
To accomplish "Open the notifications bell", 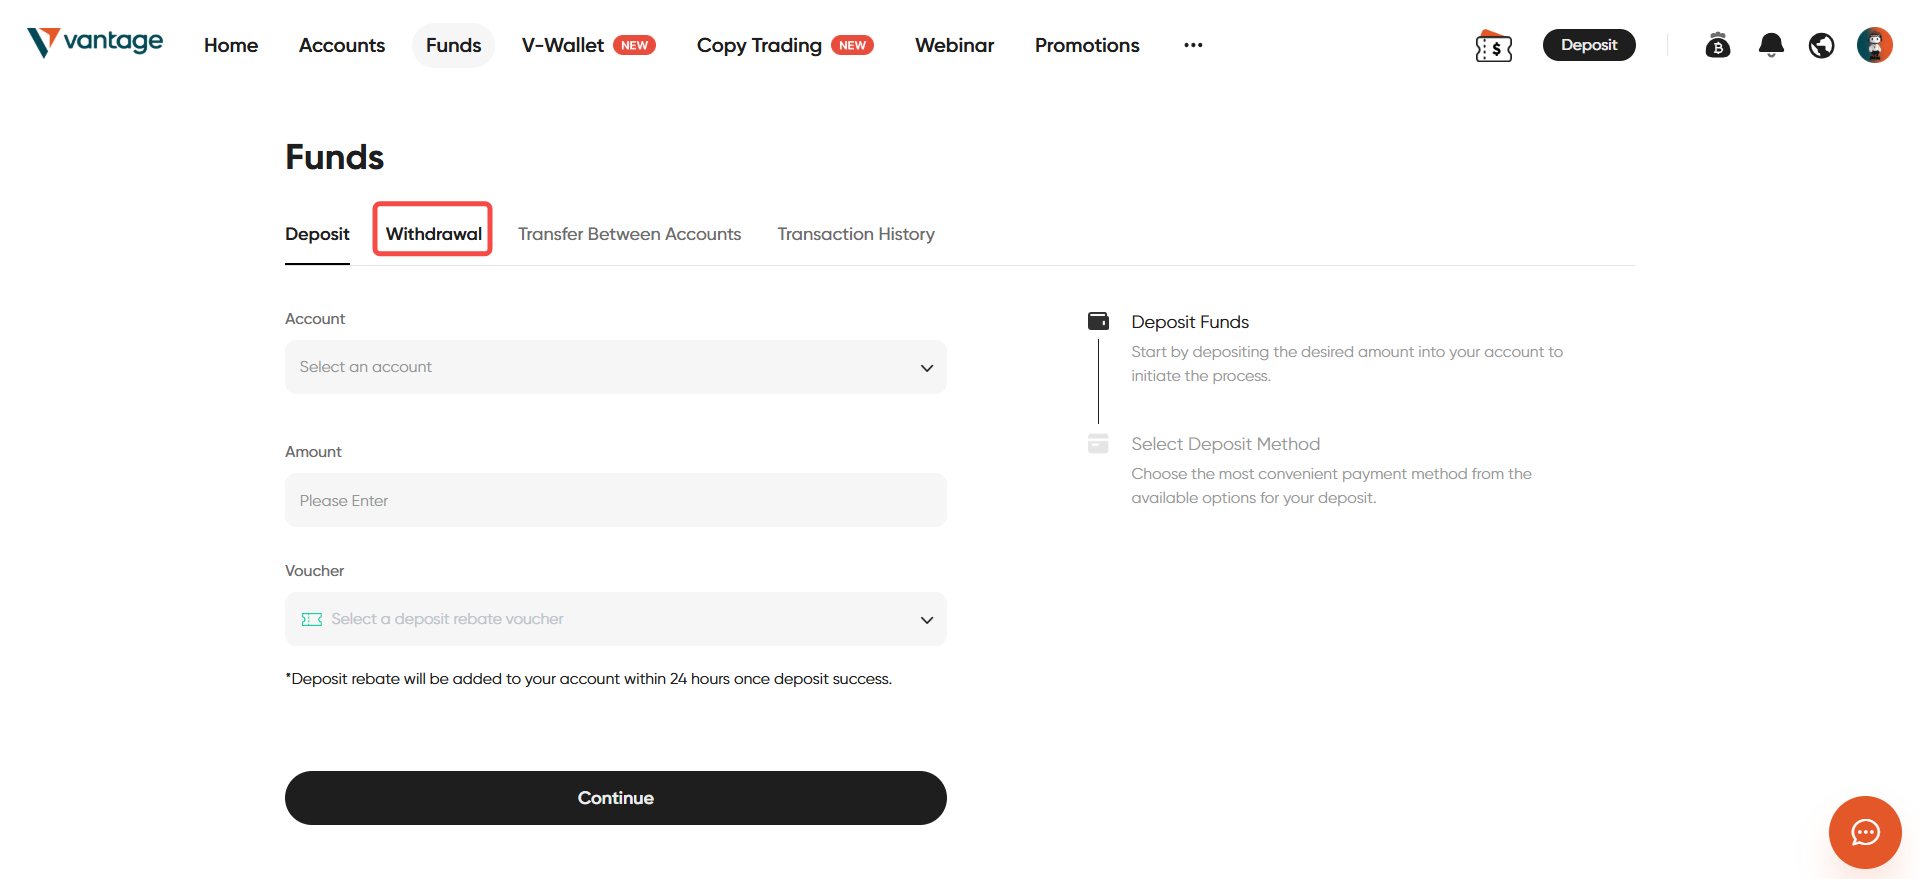I will tap(1770, 45).
